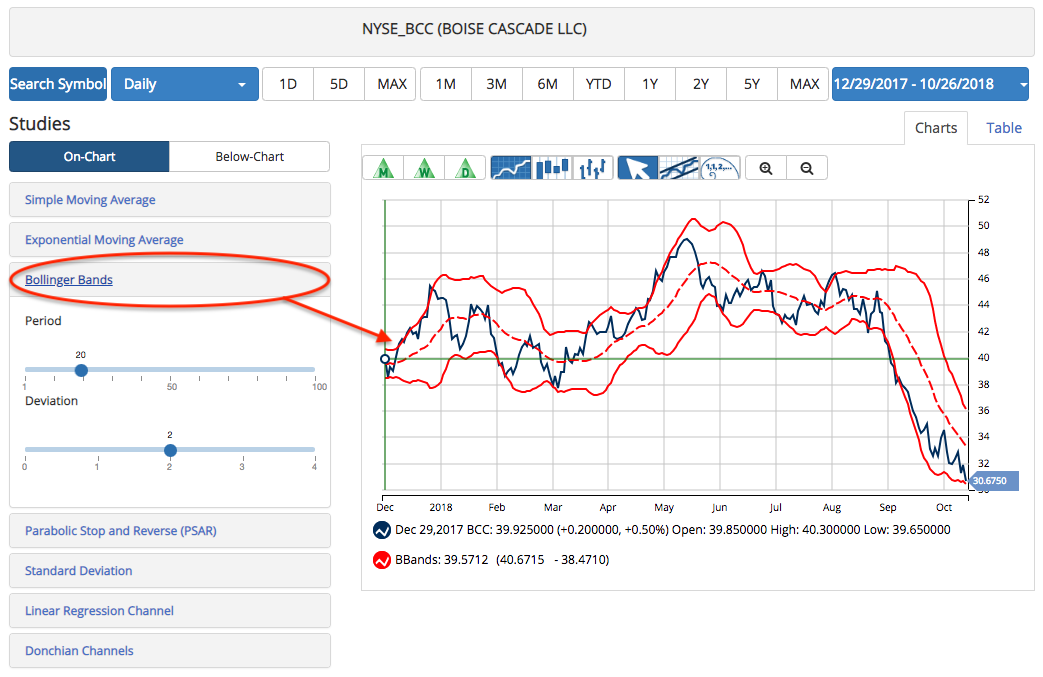The image size is (1043, 677).
Task: Select the 1Y time range
Action: [x=650, y=84]
